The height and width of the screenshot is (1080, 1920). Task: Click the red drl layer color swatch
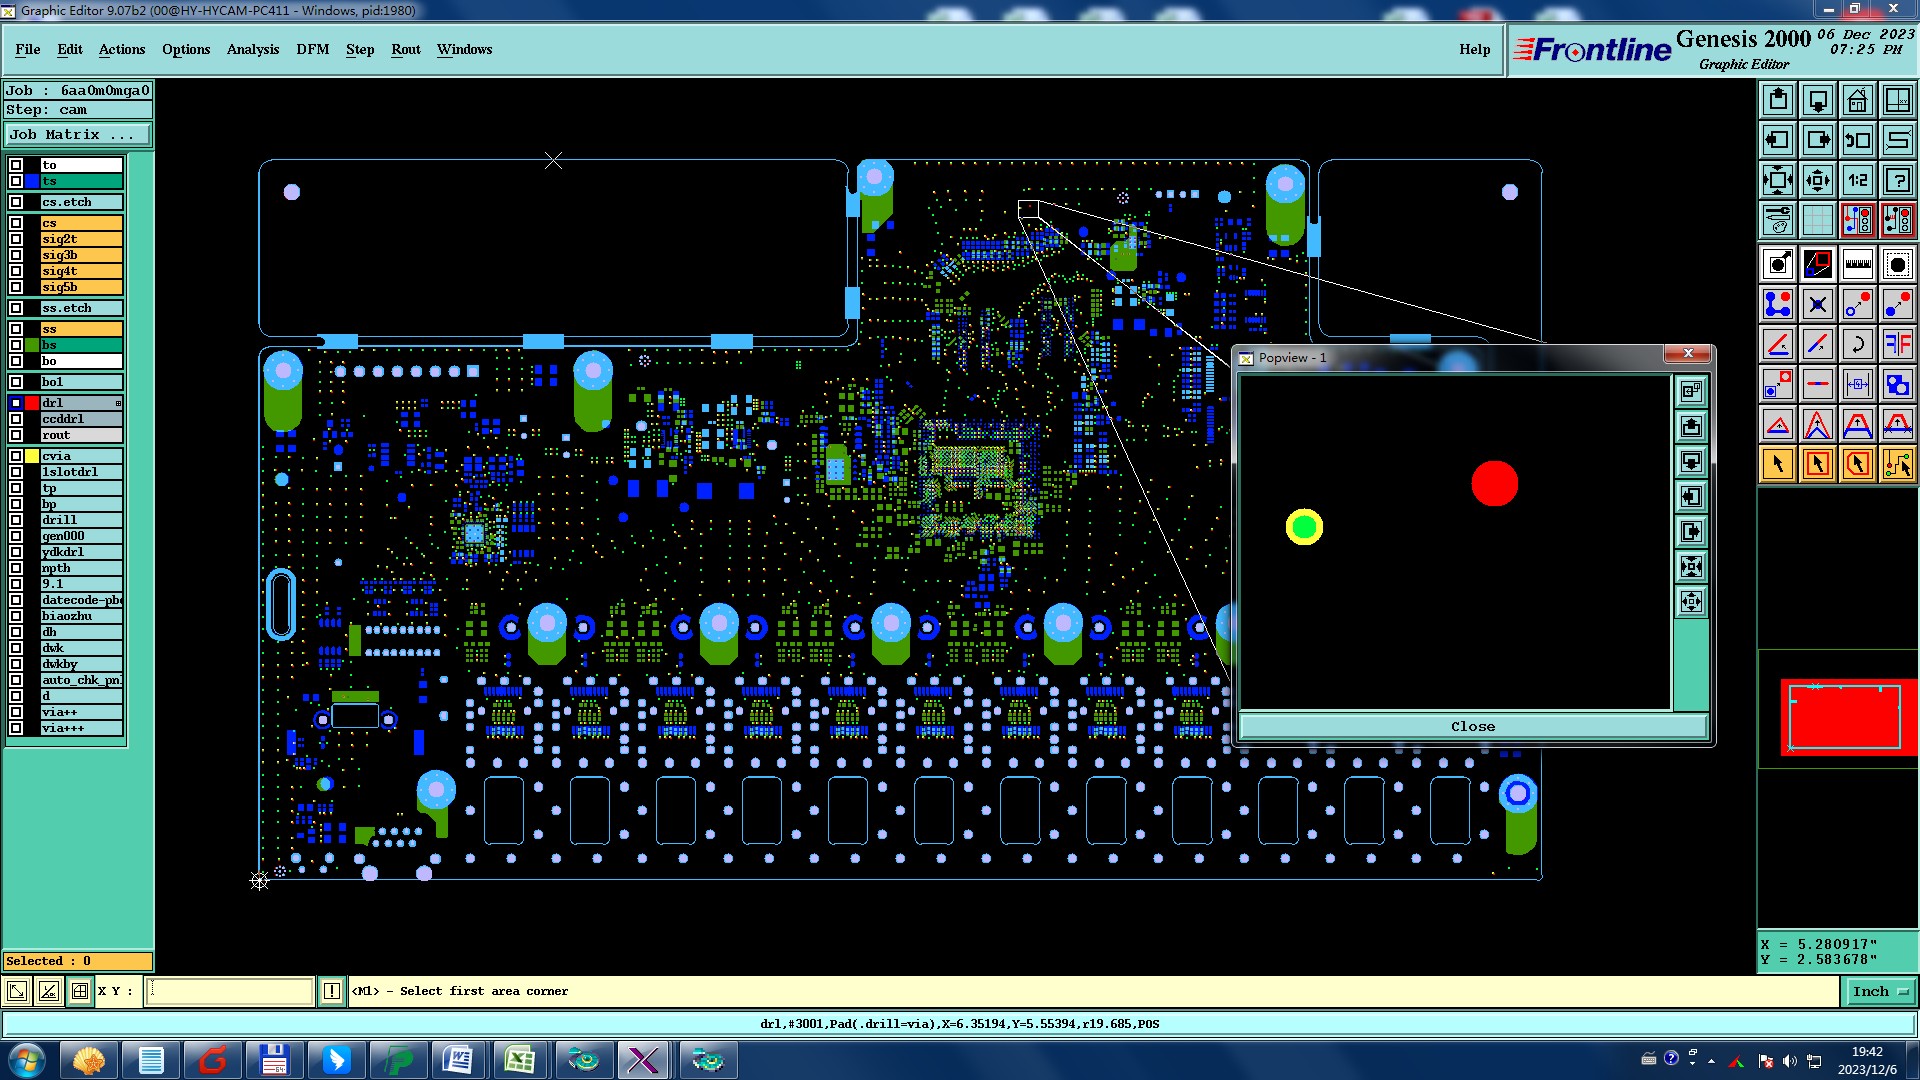pos(32,403)
